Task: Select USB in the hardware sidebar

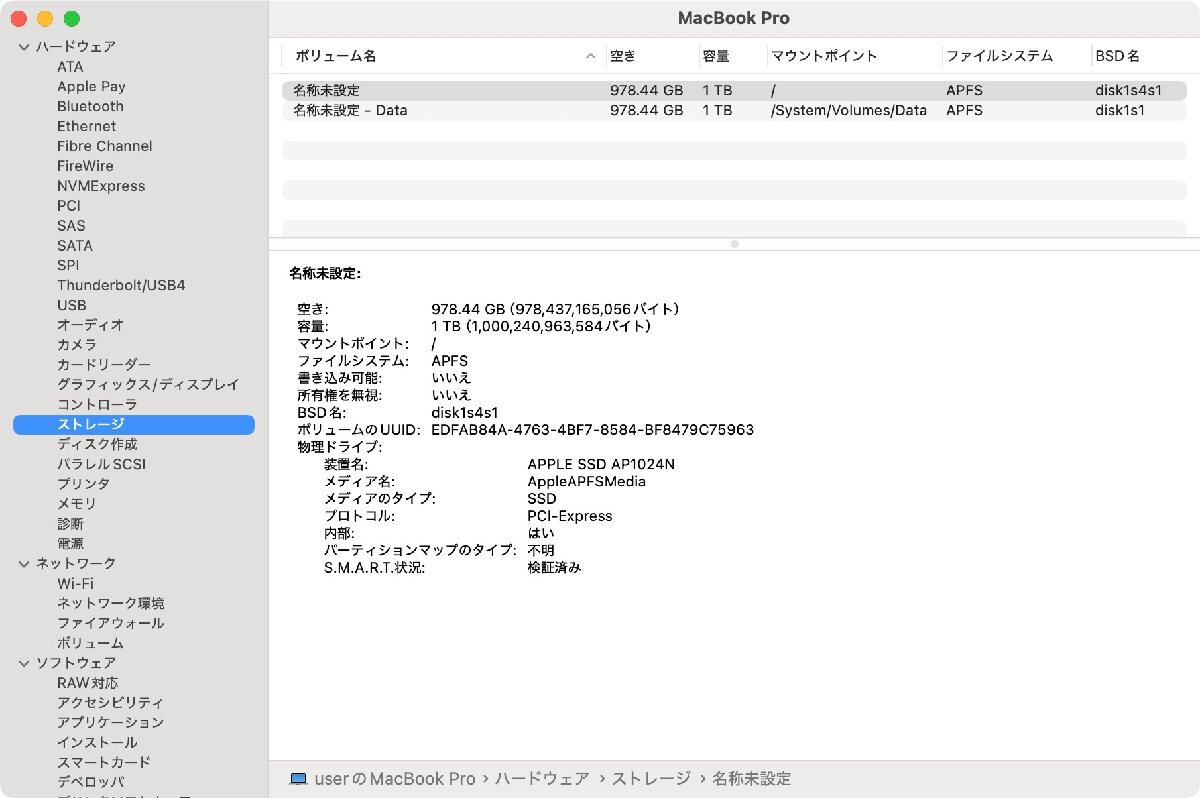Action: (x=72, y=305)
